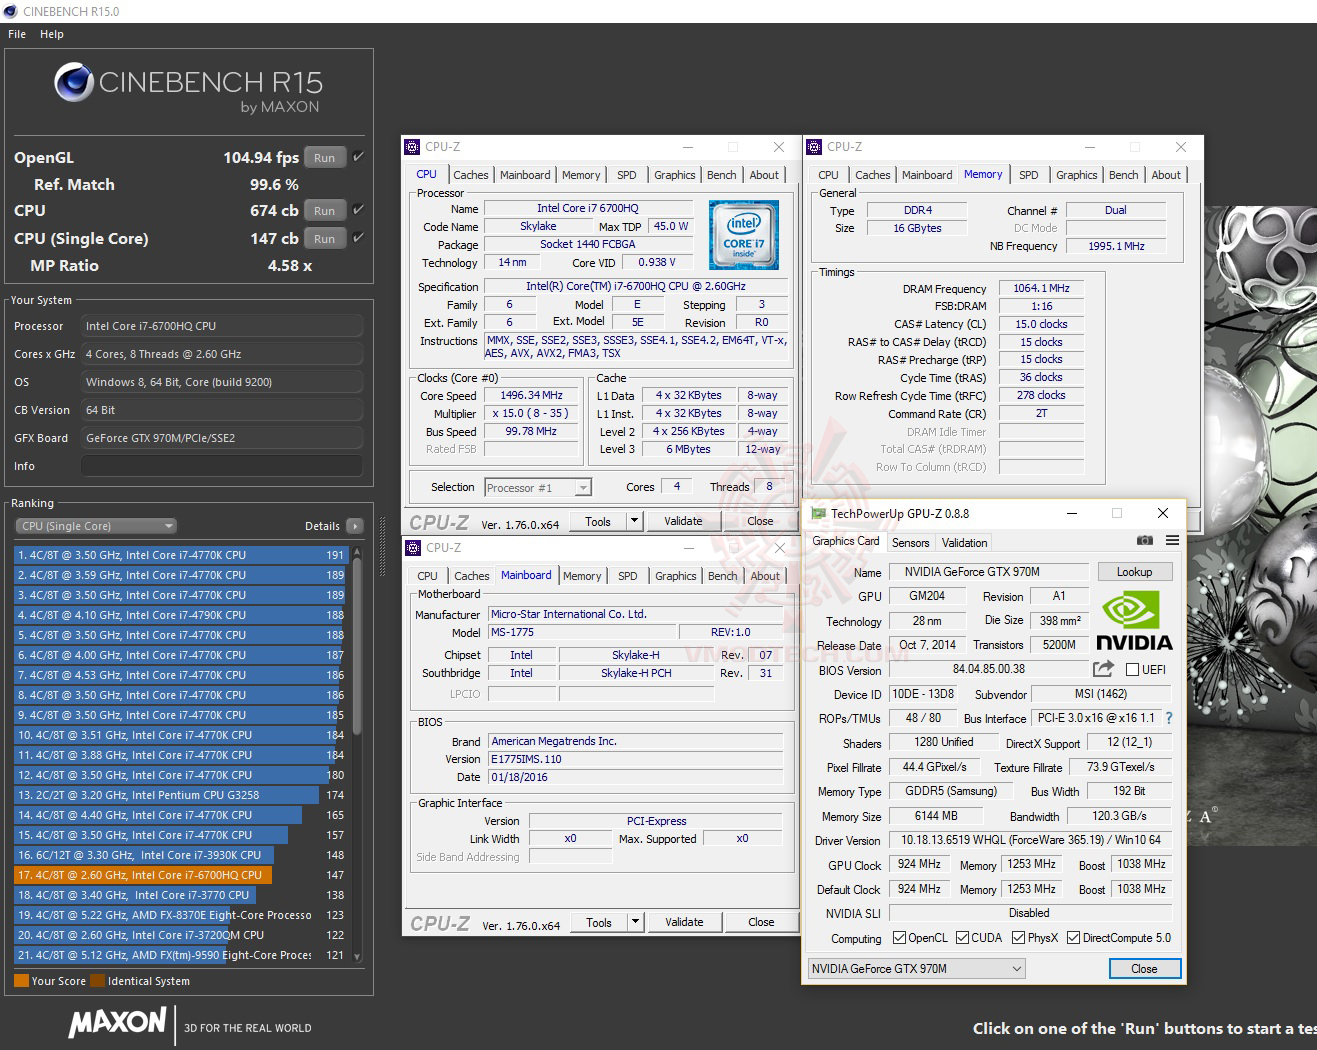Click the Bus Interface question mark in GPU-Z
The height and width of the screenshot is (1050, 1317).
point(1169,718)
